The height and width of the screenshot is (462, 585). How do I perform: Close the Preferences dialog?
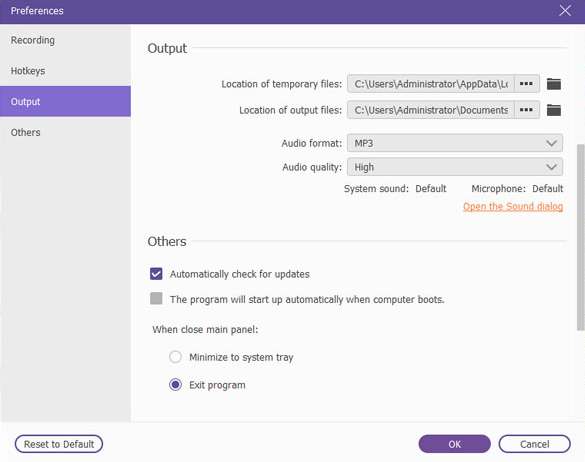[565, 10]
